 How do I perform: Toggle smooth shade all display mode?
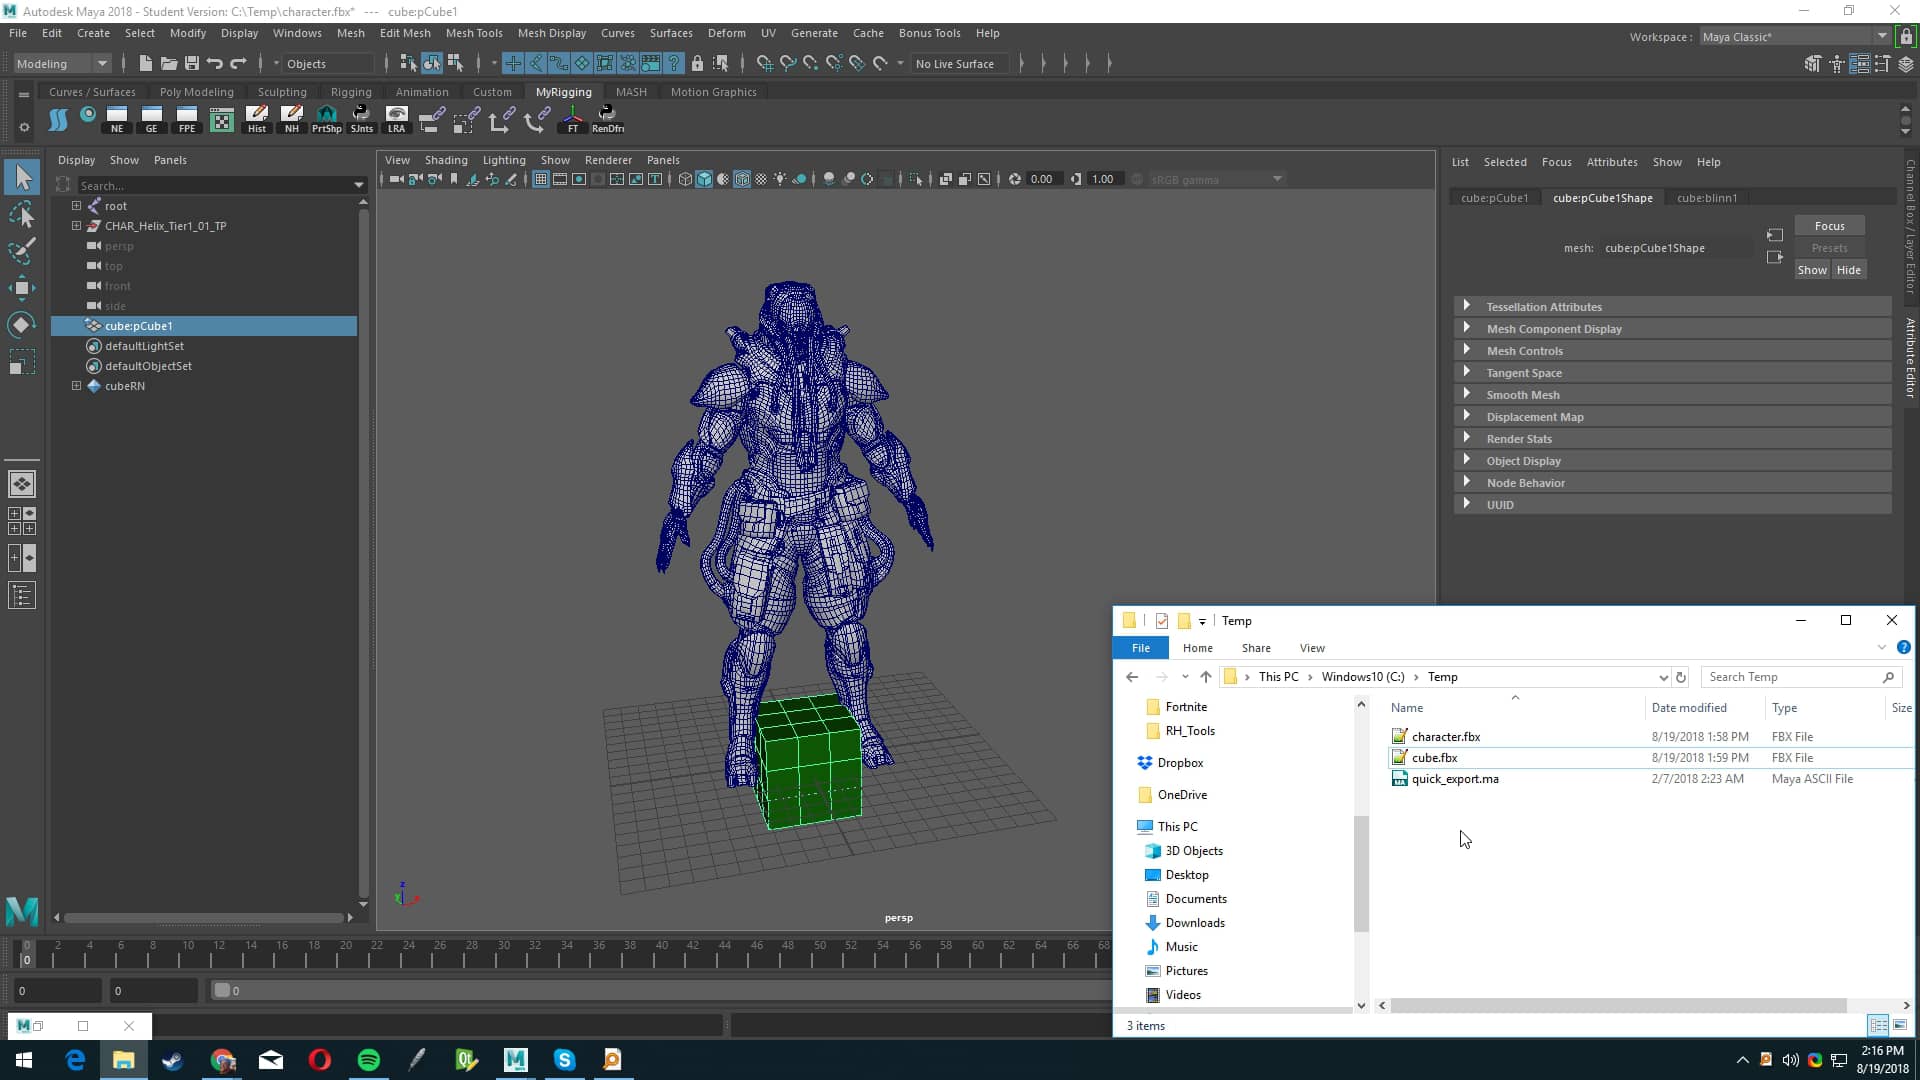(704, 179)
